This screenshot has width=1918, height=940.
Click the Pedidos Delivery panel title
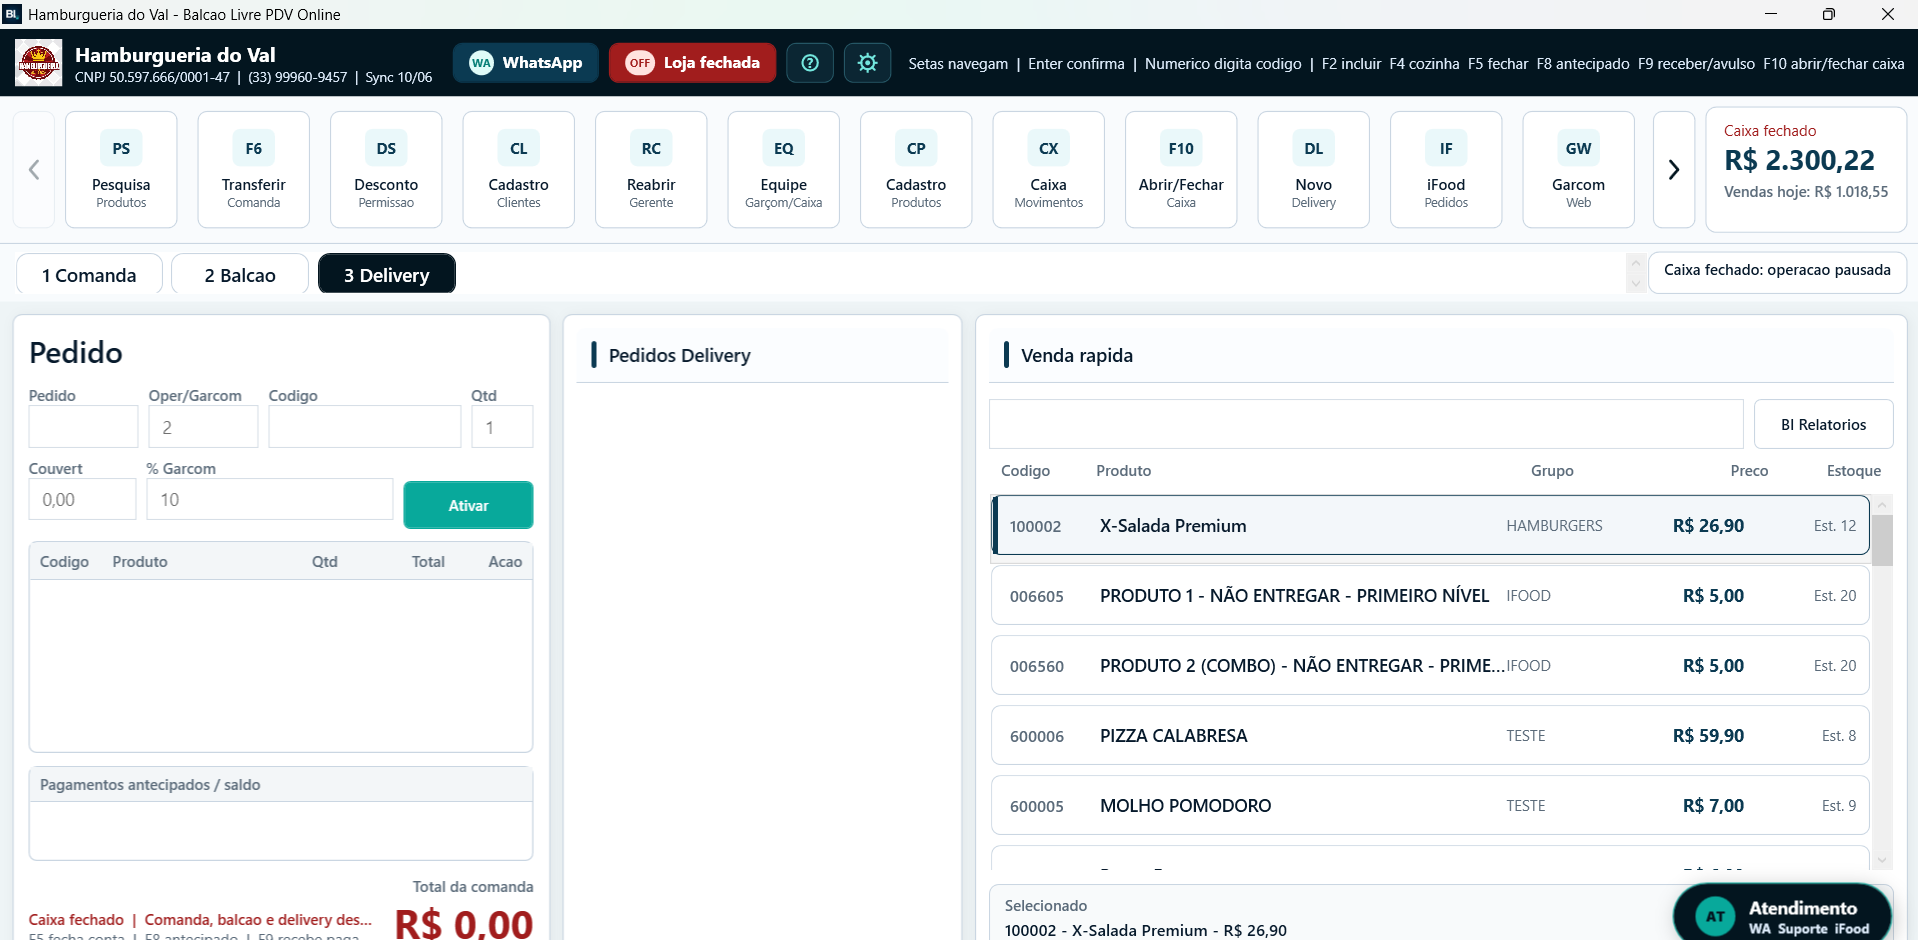click(679, 356)
